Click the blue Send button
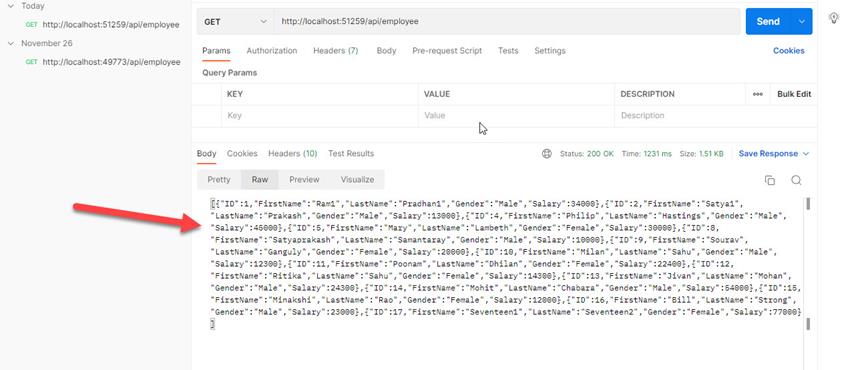850x370 pixels. pos(768,21)
